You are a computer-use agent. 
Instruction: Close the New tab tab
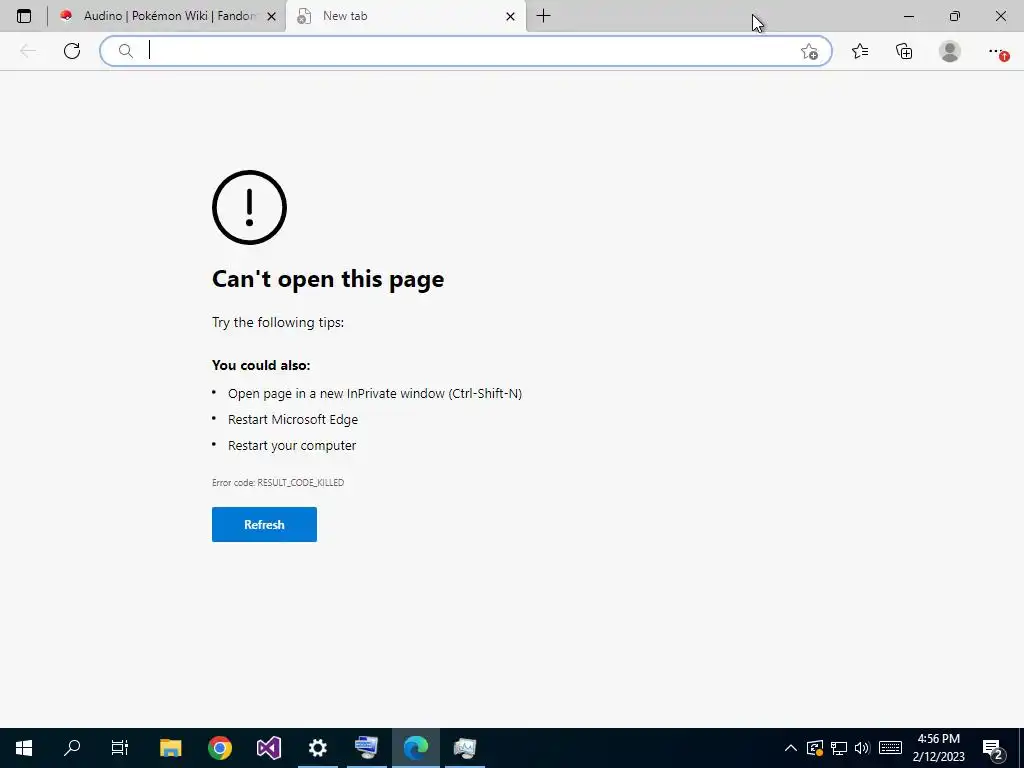coord(511,16)
